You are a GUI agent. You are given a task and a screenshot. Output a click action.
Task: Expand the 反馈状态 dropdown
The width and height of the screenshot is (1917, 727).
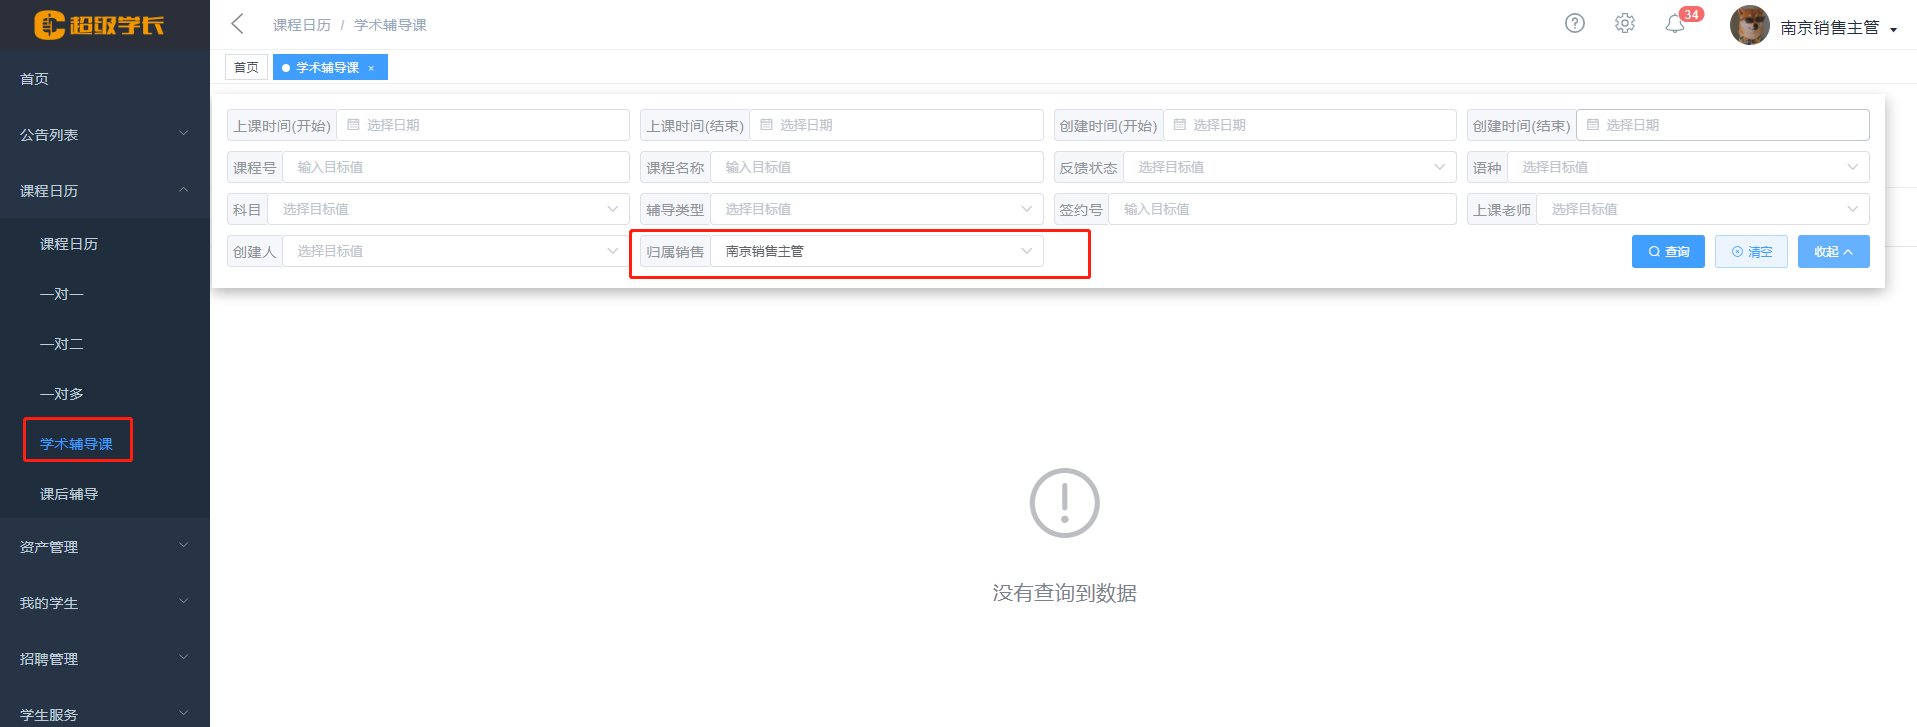(1288, 167)
